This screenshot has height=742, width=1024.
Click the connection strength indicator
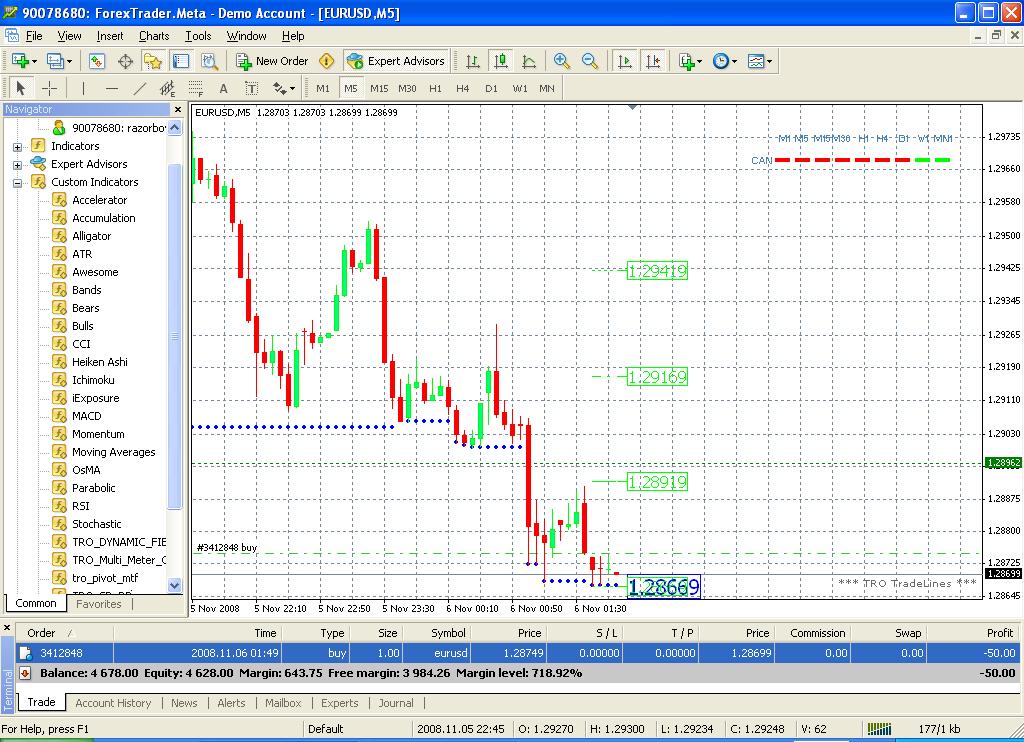point(880,728)
